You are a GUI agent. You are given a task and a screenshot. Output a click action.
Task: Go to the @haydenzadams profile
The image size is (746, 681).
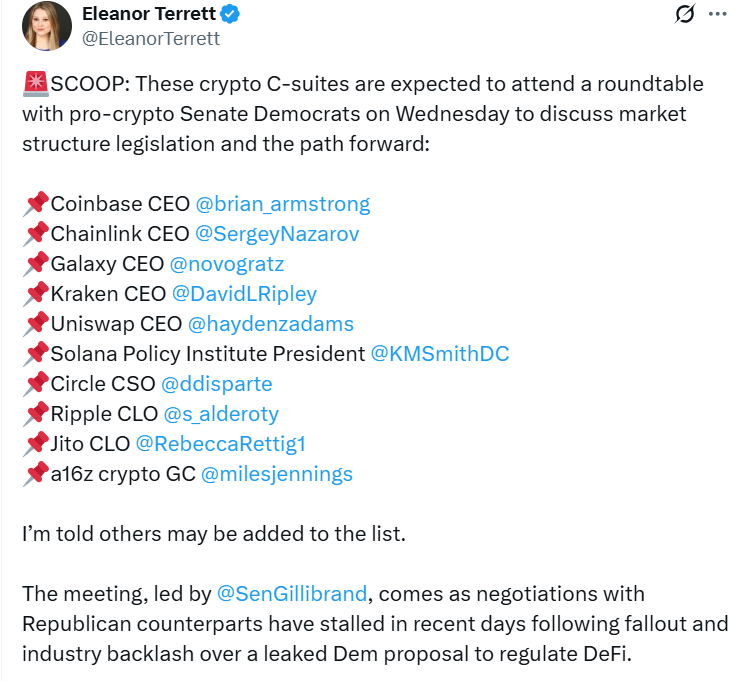[270, 324]
